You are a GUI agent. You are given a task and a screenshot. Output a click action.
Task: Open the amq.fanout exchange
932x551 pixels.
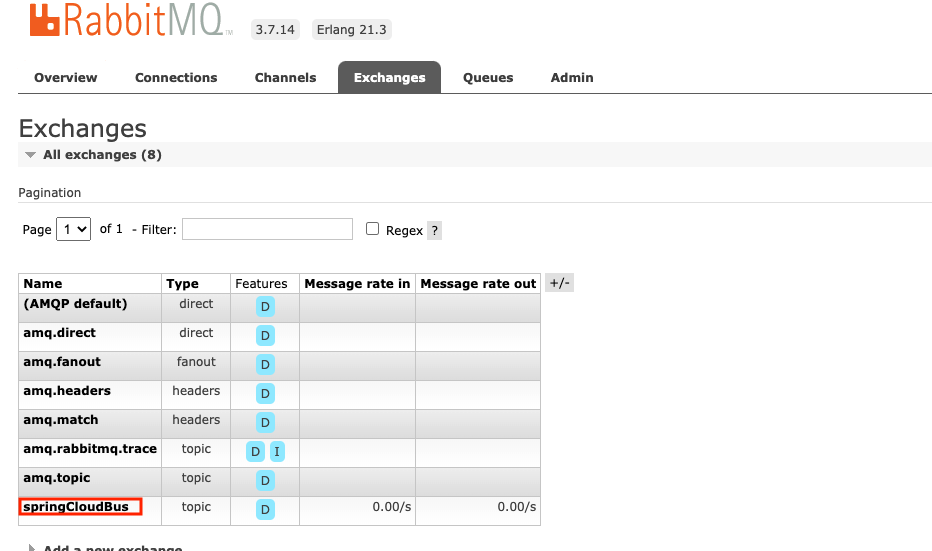(x=62, y=362)
